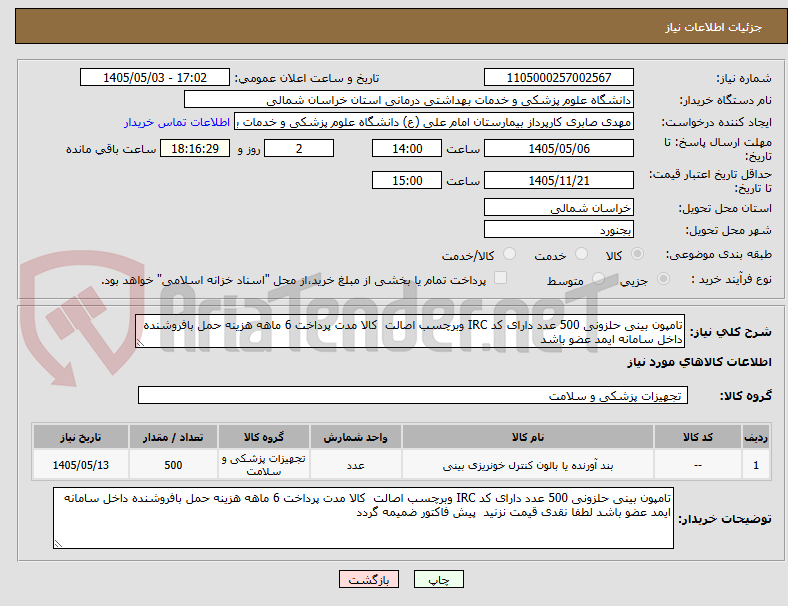Image resolution: width=788 pixels, height=606 pixels.
Task: Click the request creator field مهدی صابری
Action: (434, 122)
